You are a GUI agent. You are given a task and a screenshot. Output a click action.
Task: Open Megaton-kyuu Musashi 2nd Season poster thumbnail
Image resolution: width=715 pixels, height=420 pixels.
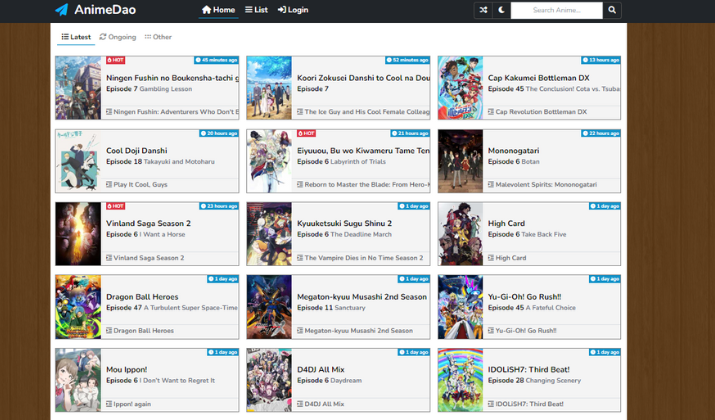pyautogui.click(x=269, y=307)
